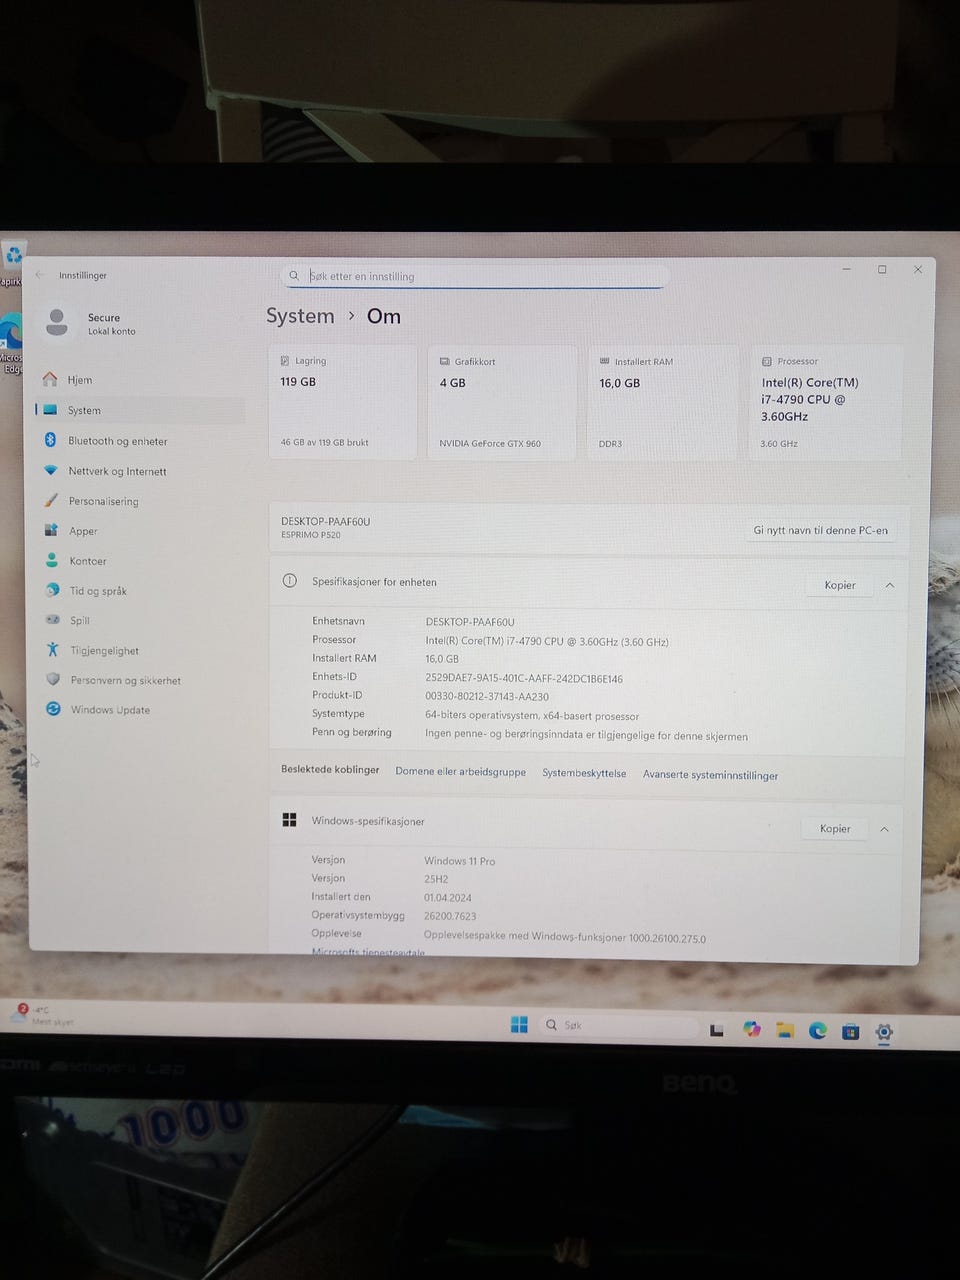Click the Operativsystembygg value 26200.7623

click(450, 916)
